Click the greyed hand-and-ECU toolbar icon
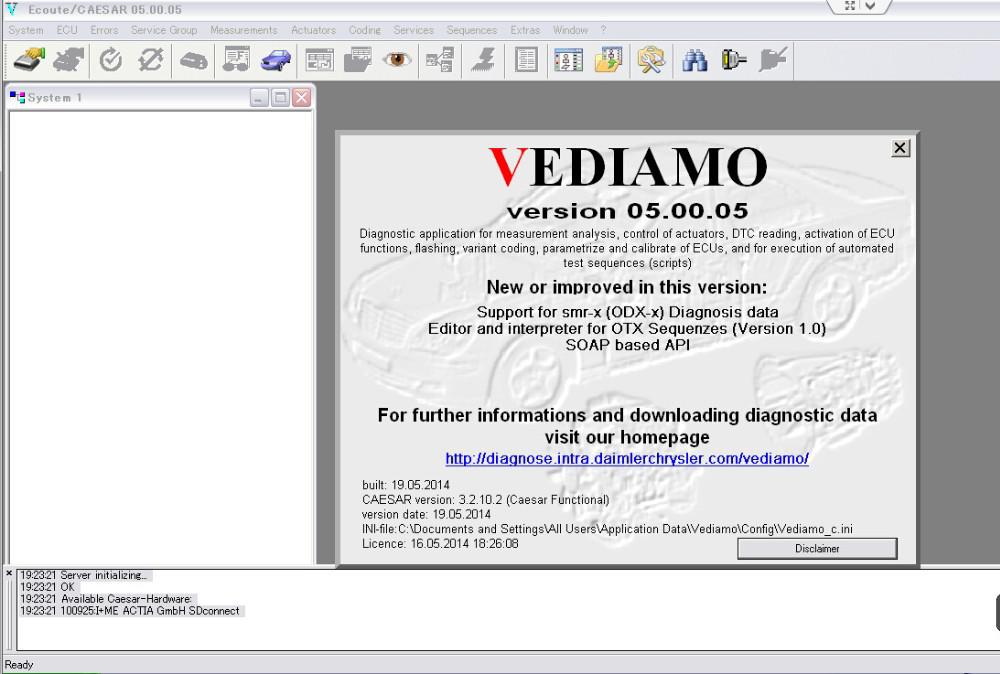 69,61
